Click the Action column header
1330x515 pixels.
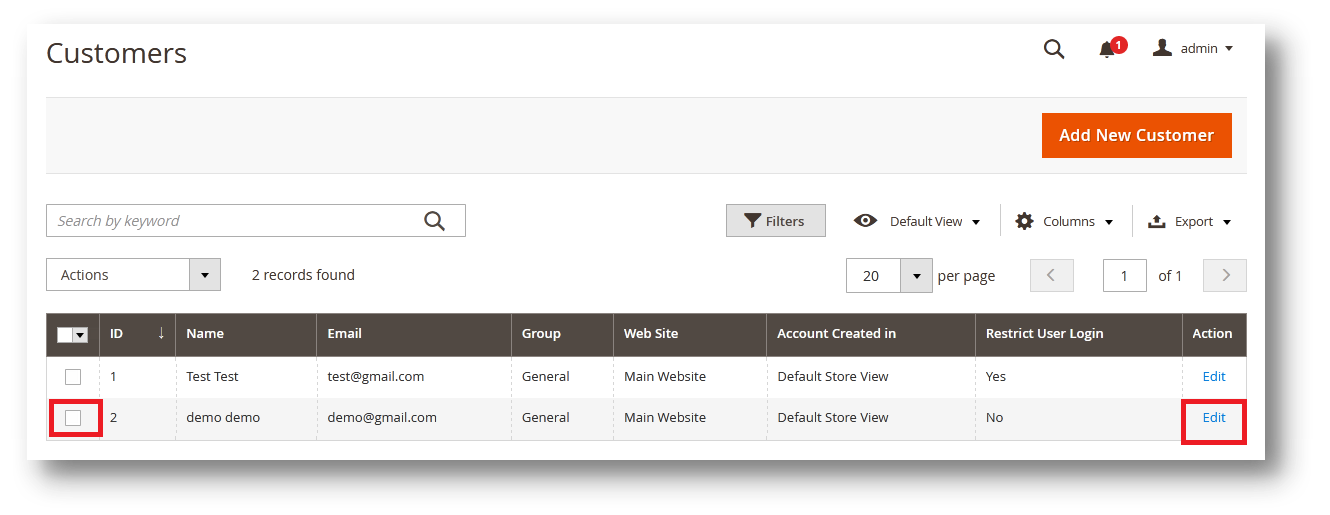click(1212, 334)
